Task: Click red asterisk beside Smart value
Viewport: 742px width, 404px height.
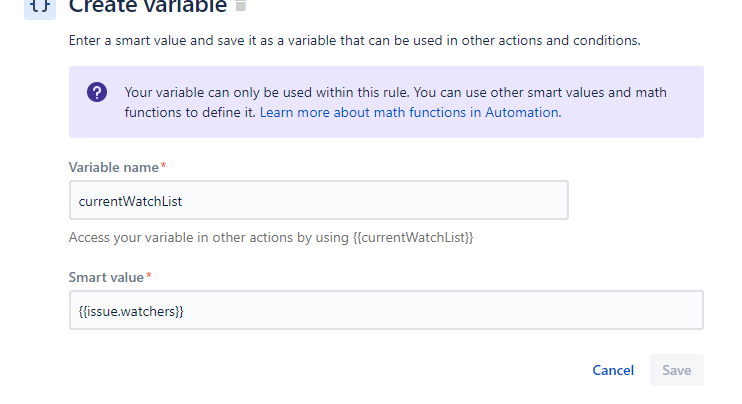Action: 149,275
